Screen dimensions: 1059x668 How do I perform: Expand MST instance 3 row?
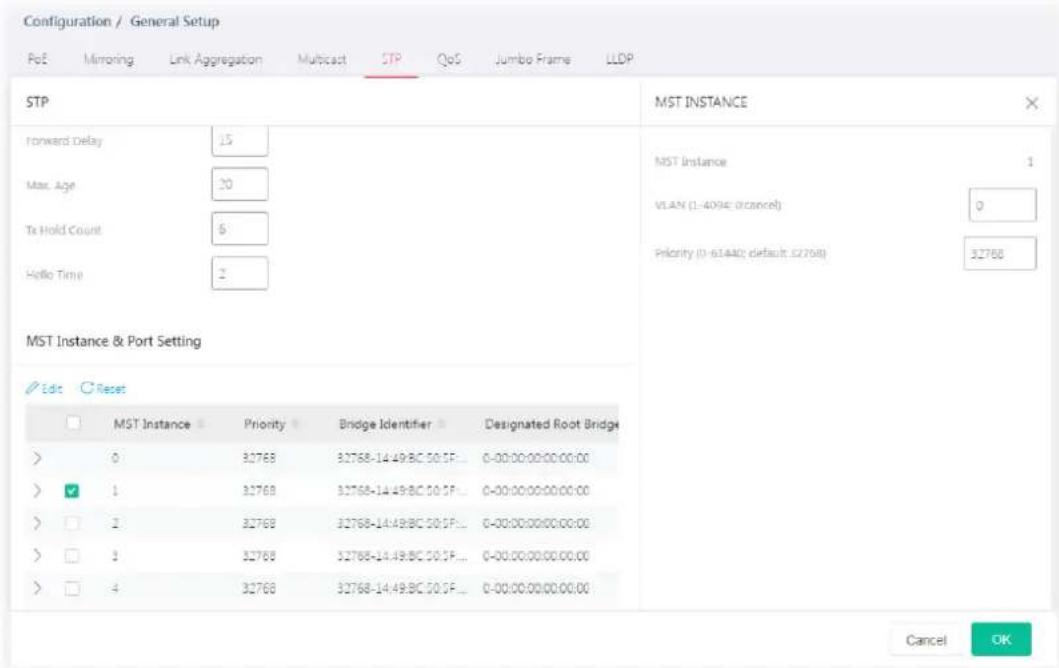coord(37,556)
